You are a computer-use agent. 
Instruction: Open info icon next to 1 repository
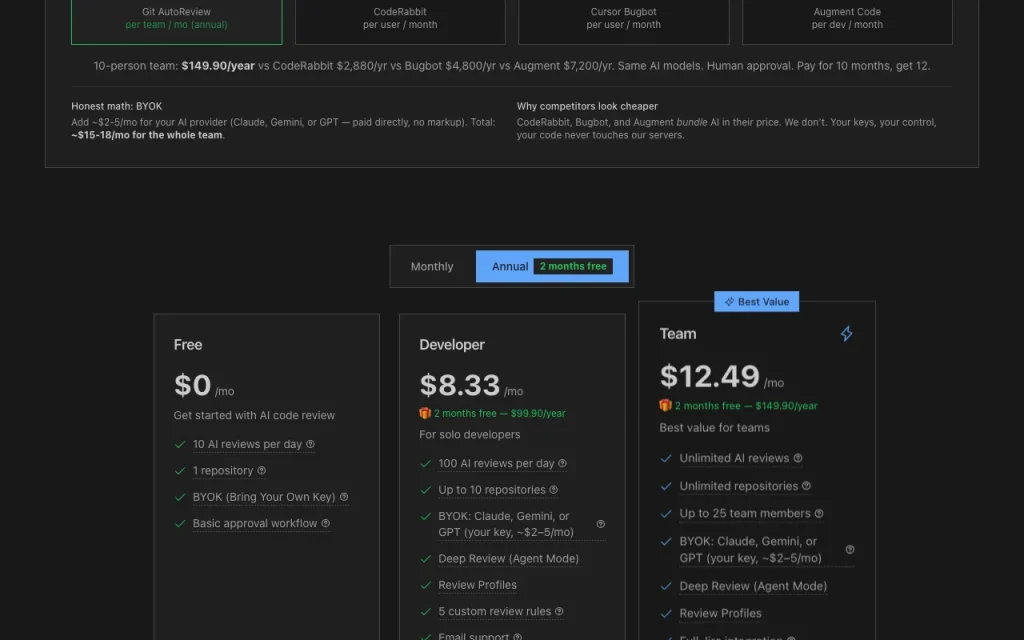(x=261, y=470)
